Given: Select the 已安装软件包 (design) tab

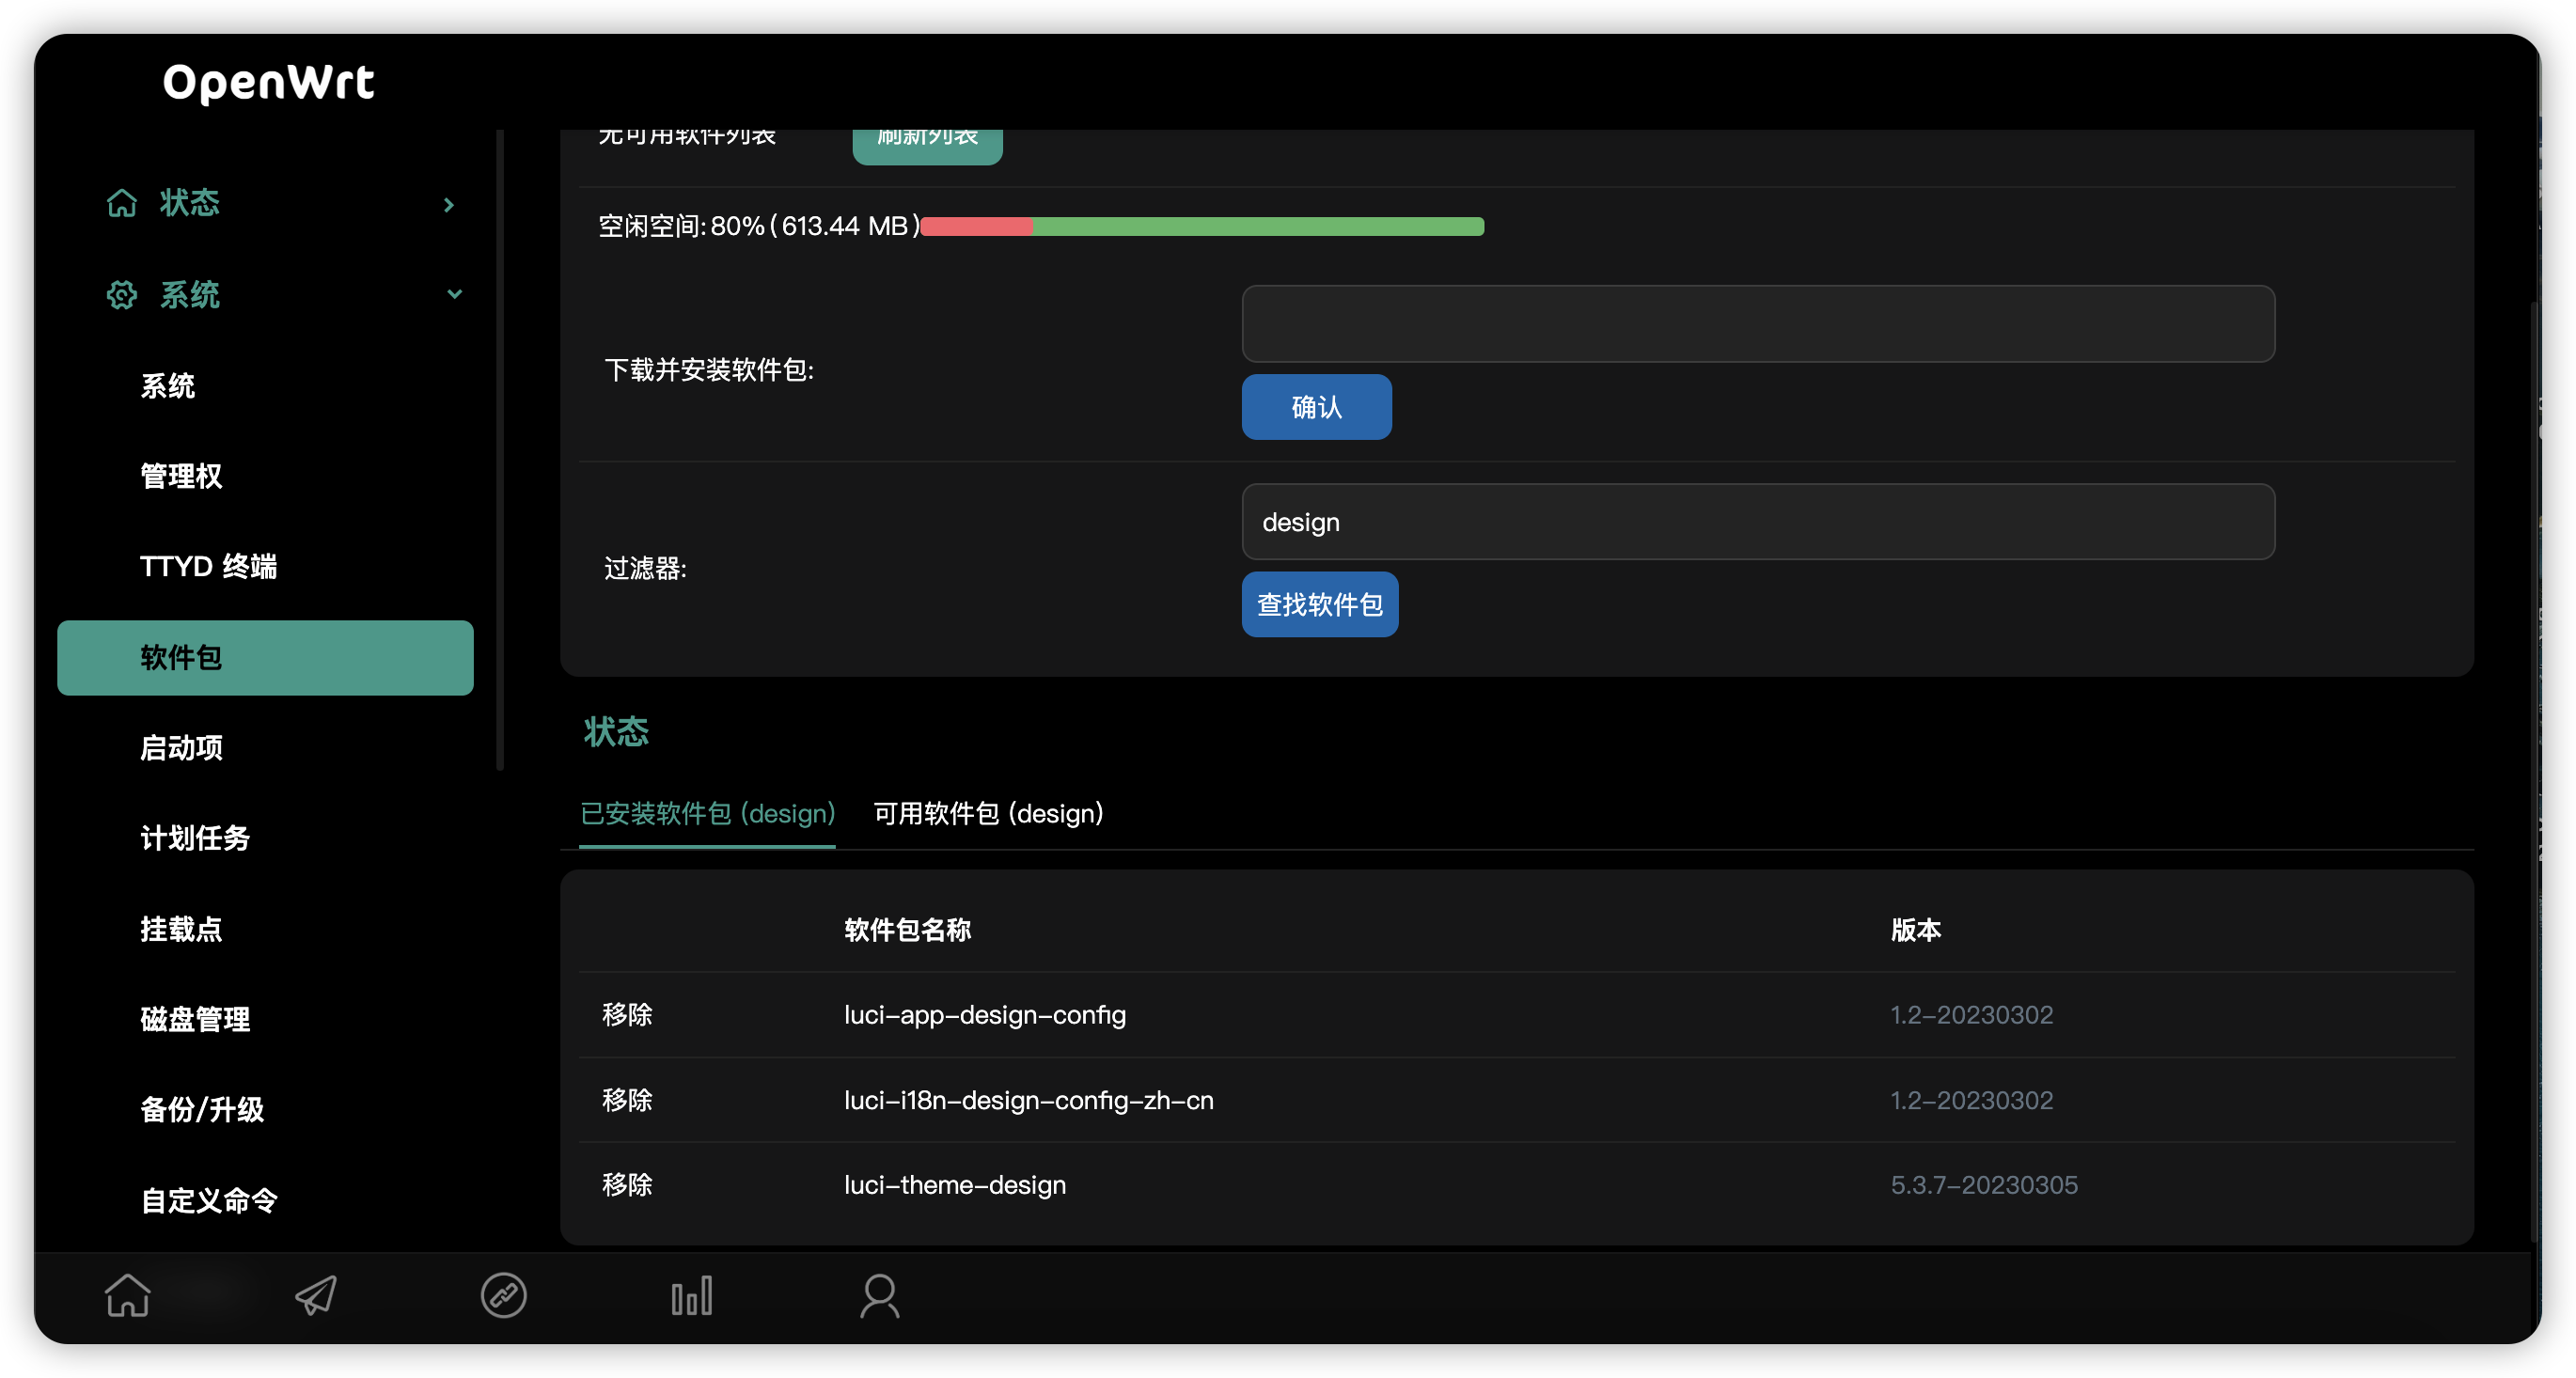Looking at the screenshot, I should 707,813.
